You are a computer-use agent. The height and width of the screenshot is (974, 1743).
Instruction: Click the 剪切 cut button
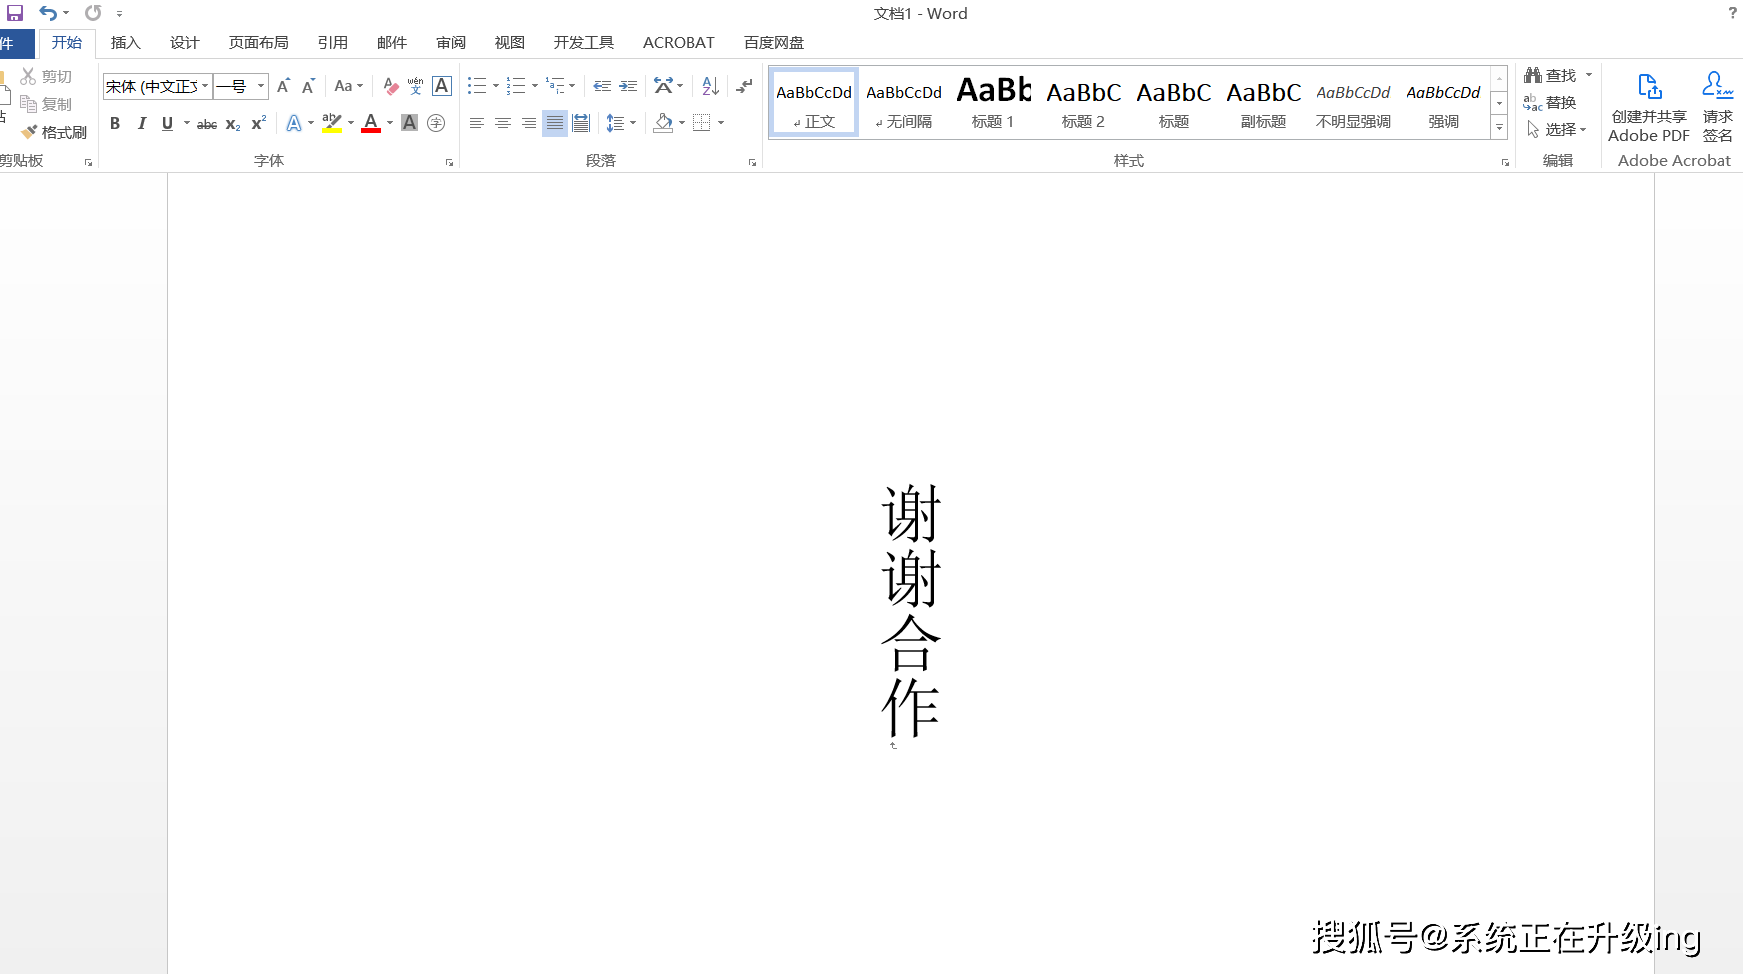(x=46, y=77)
